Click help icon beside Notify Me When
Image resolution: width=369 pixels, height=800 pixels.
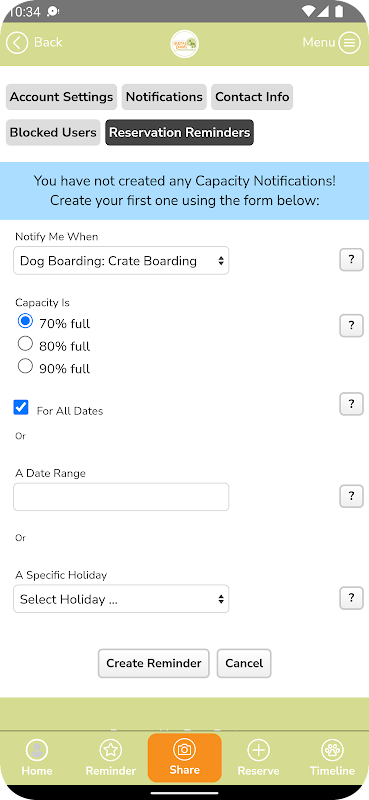351,260
